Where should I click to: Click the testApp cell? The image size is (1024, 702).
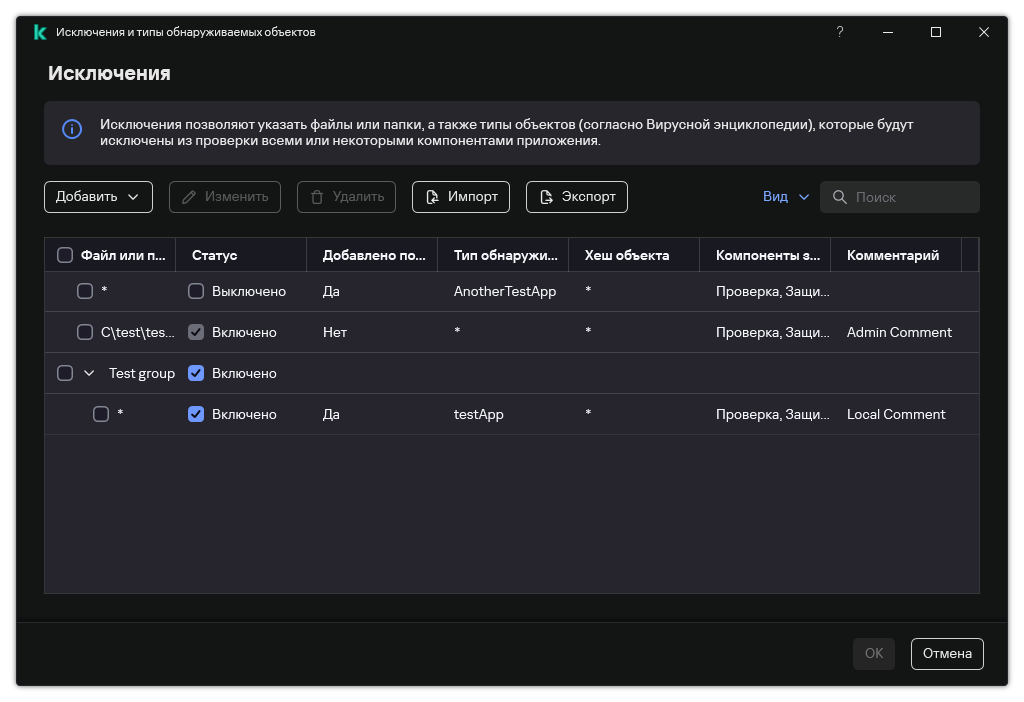(479, 415)
